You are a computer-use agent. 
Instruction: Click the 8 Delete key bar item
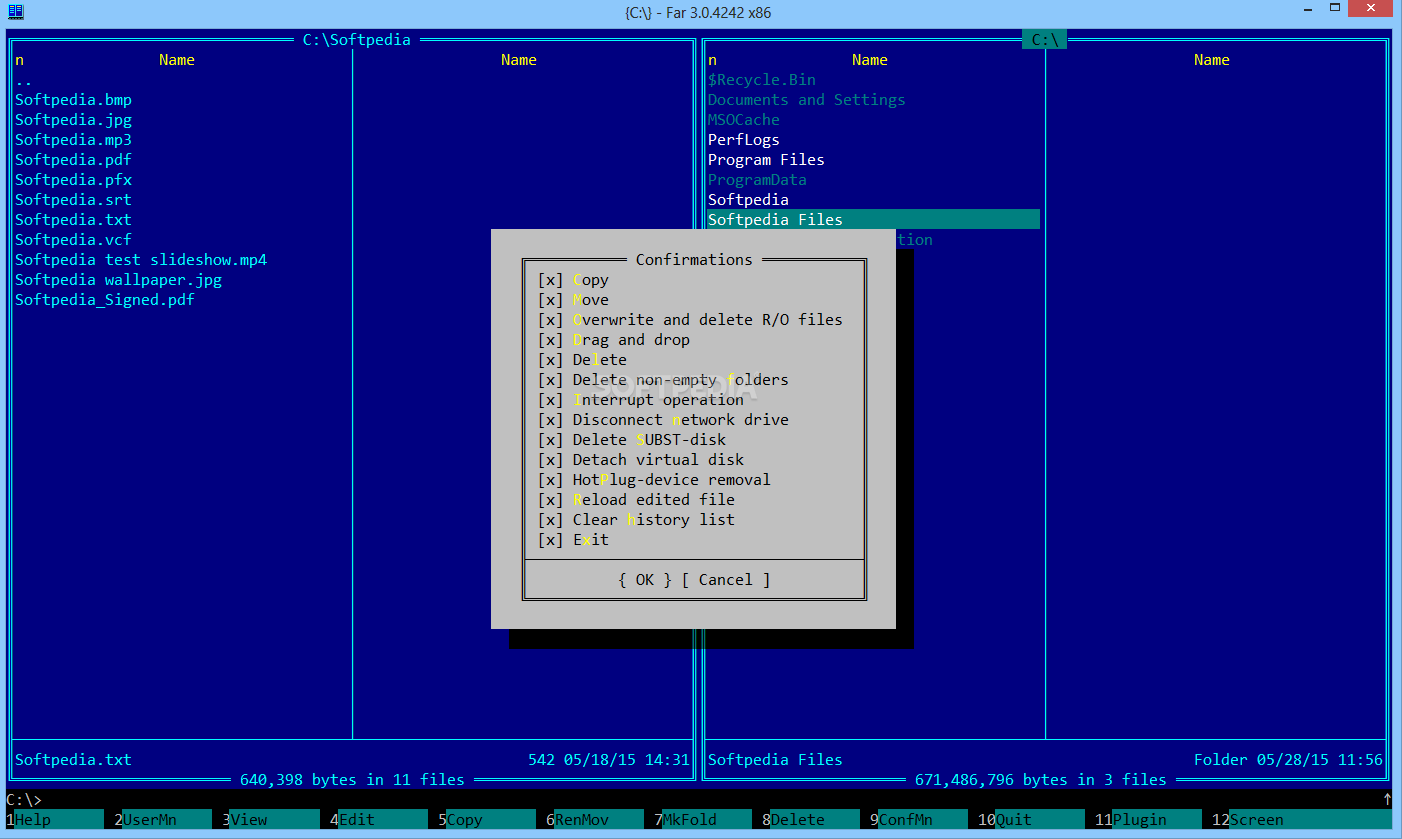pos(810,820)
